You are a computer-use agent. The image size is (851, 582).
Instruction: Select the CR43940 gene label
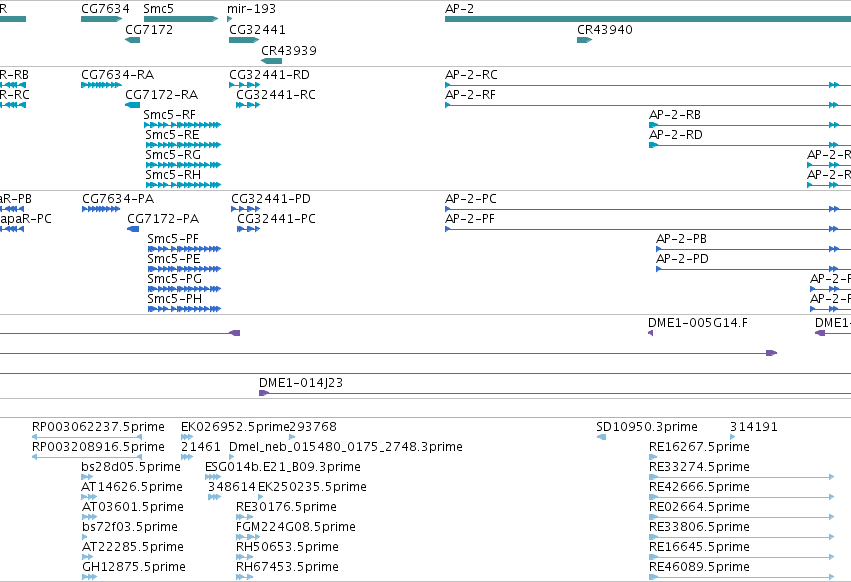click(x=605, y=29)
